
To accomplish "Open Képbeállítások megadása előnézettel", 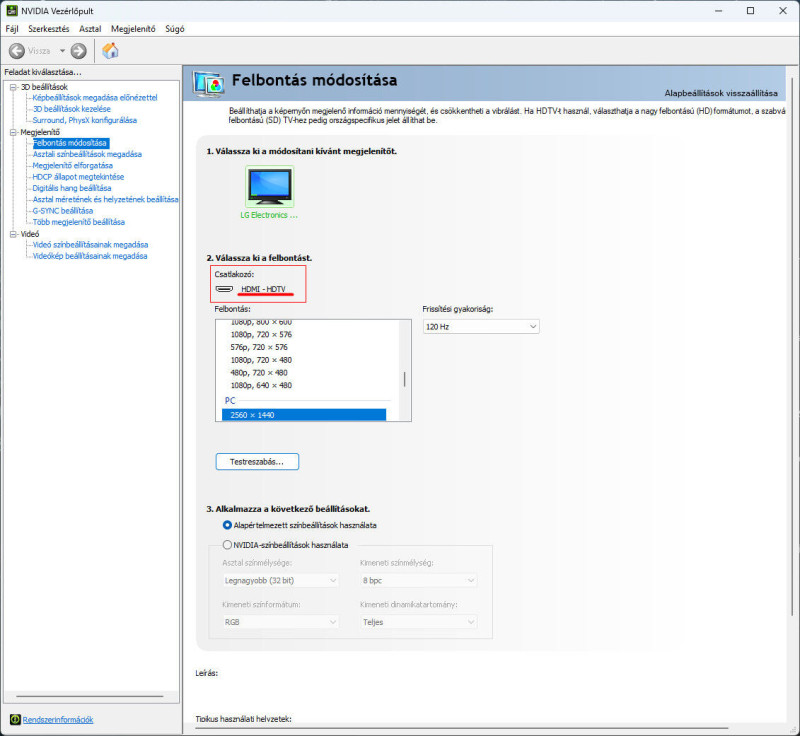I will 95,97.
